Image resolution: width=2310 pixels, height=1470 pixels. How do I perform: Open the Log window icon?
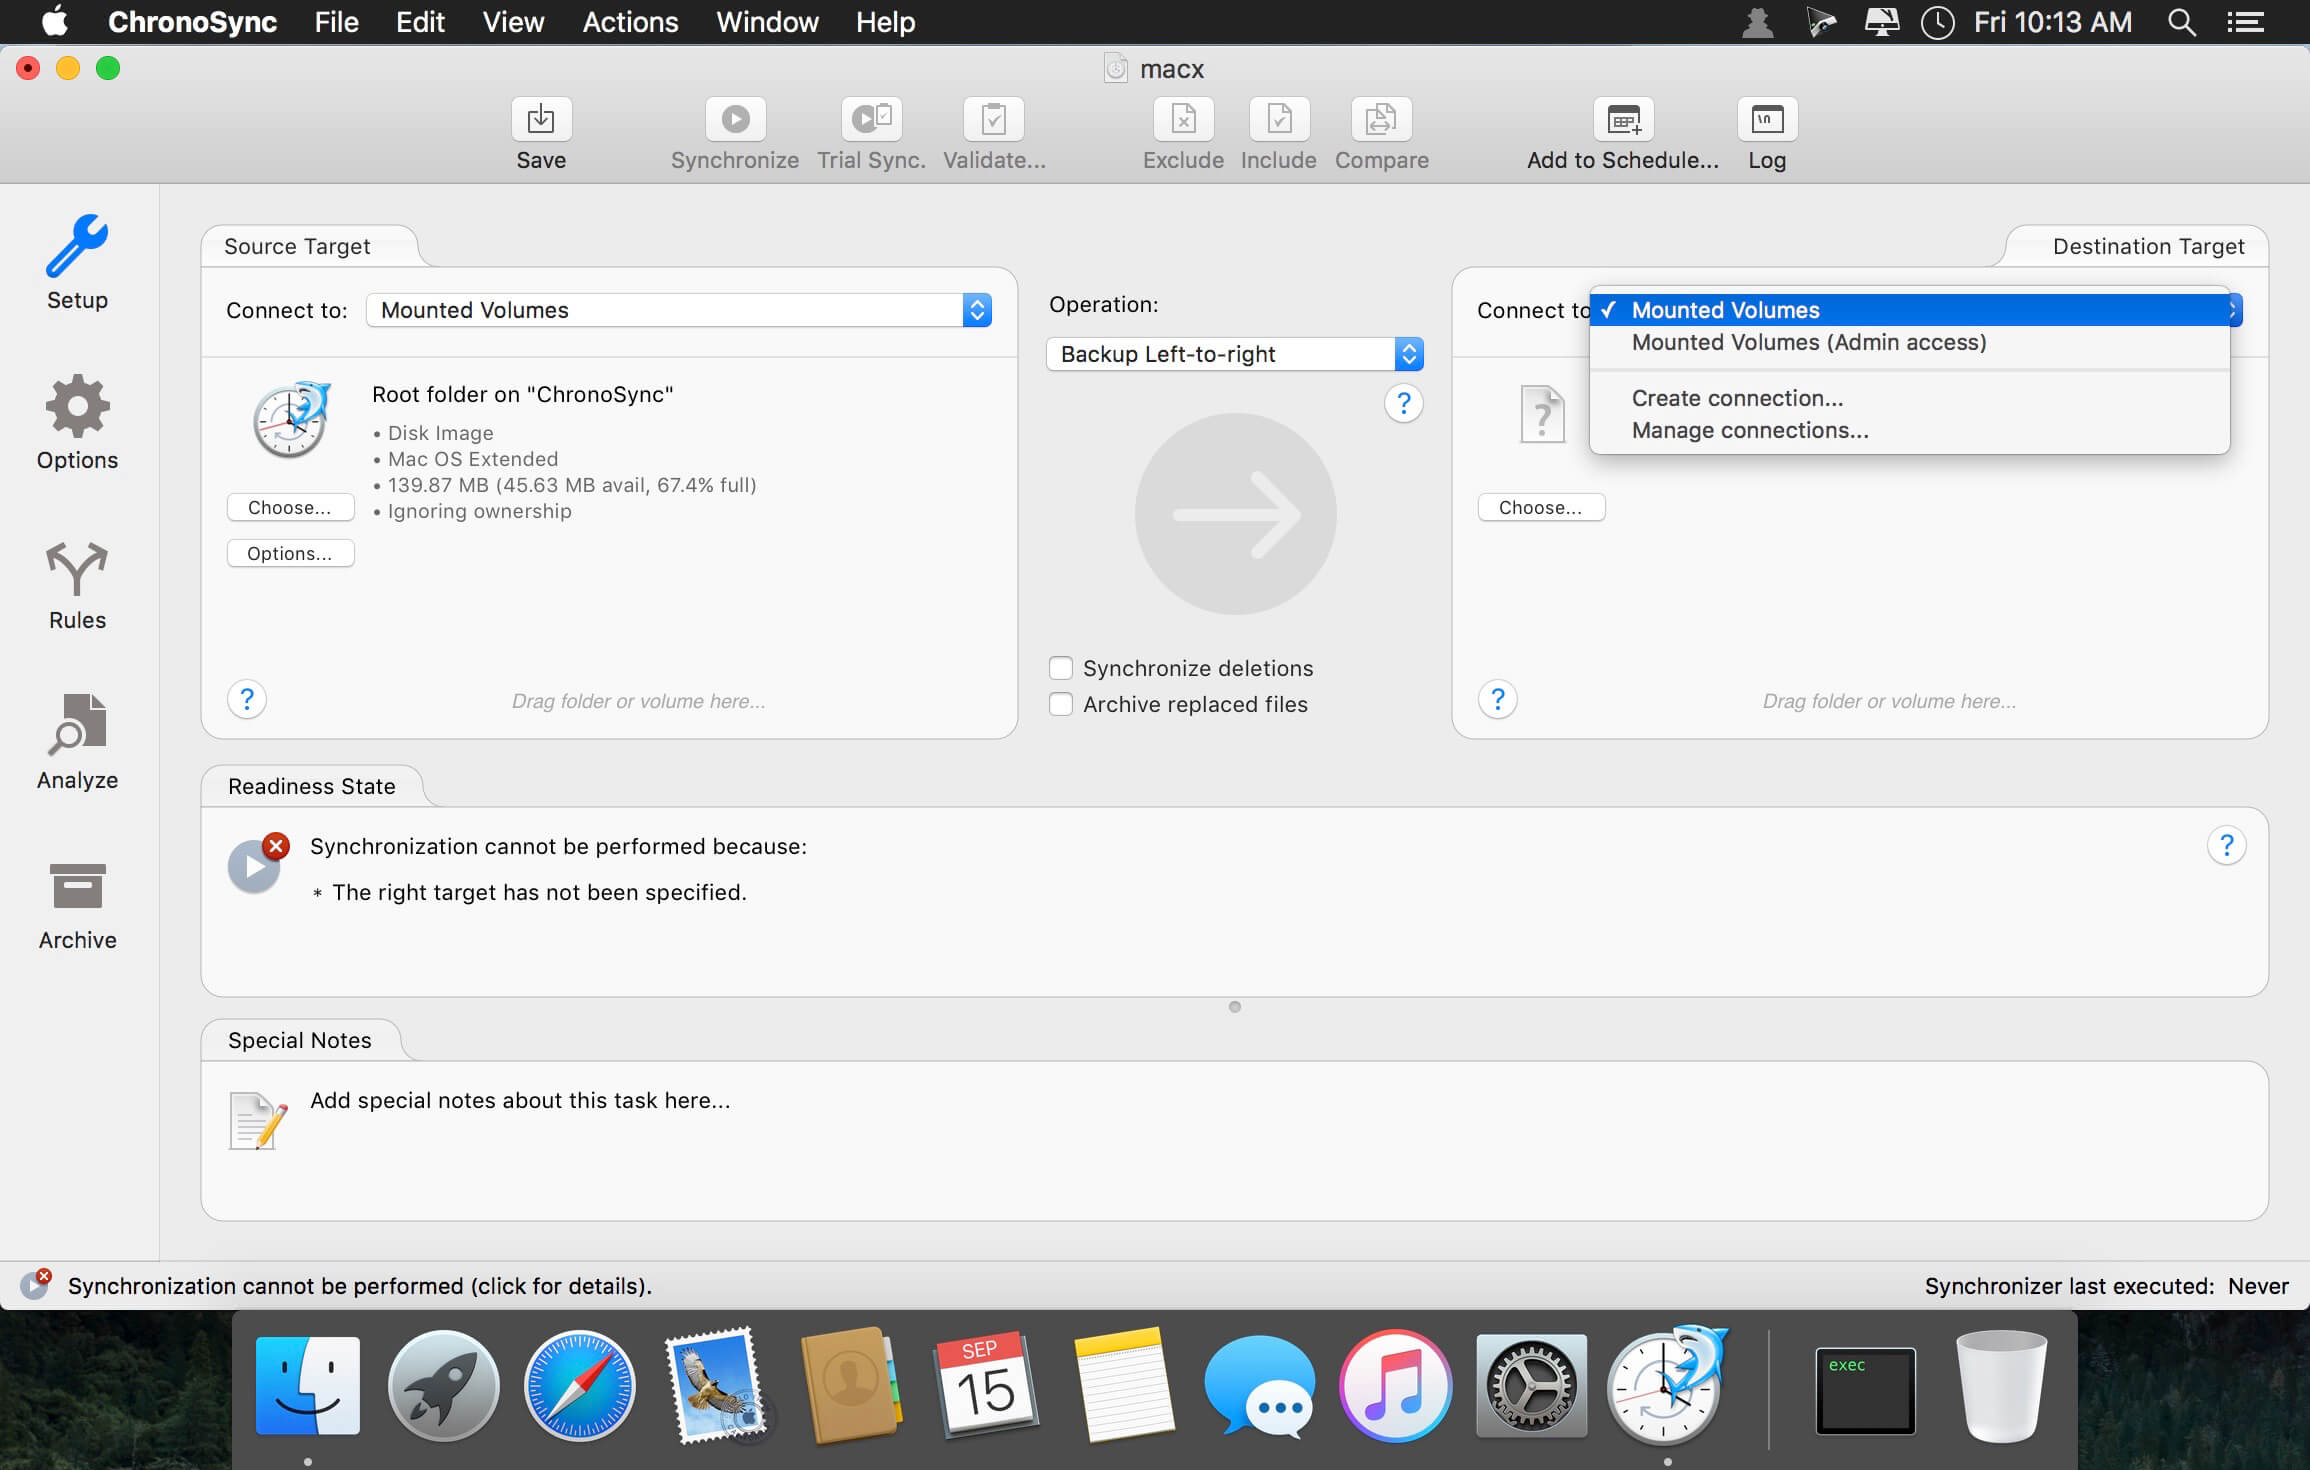[1766, 120]
